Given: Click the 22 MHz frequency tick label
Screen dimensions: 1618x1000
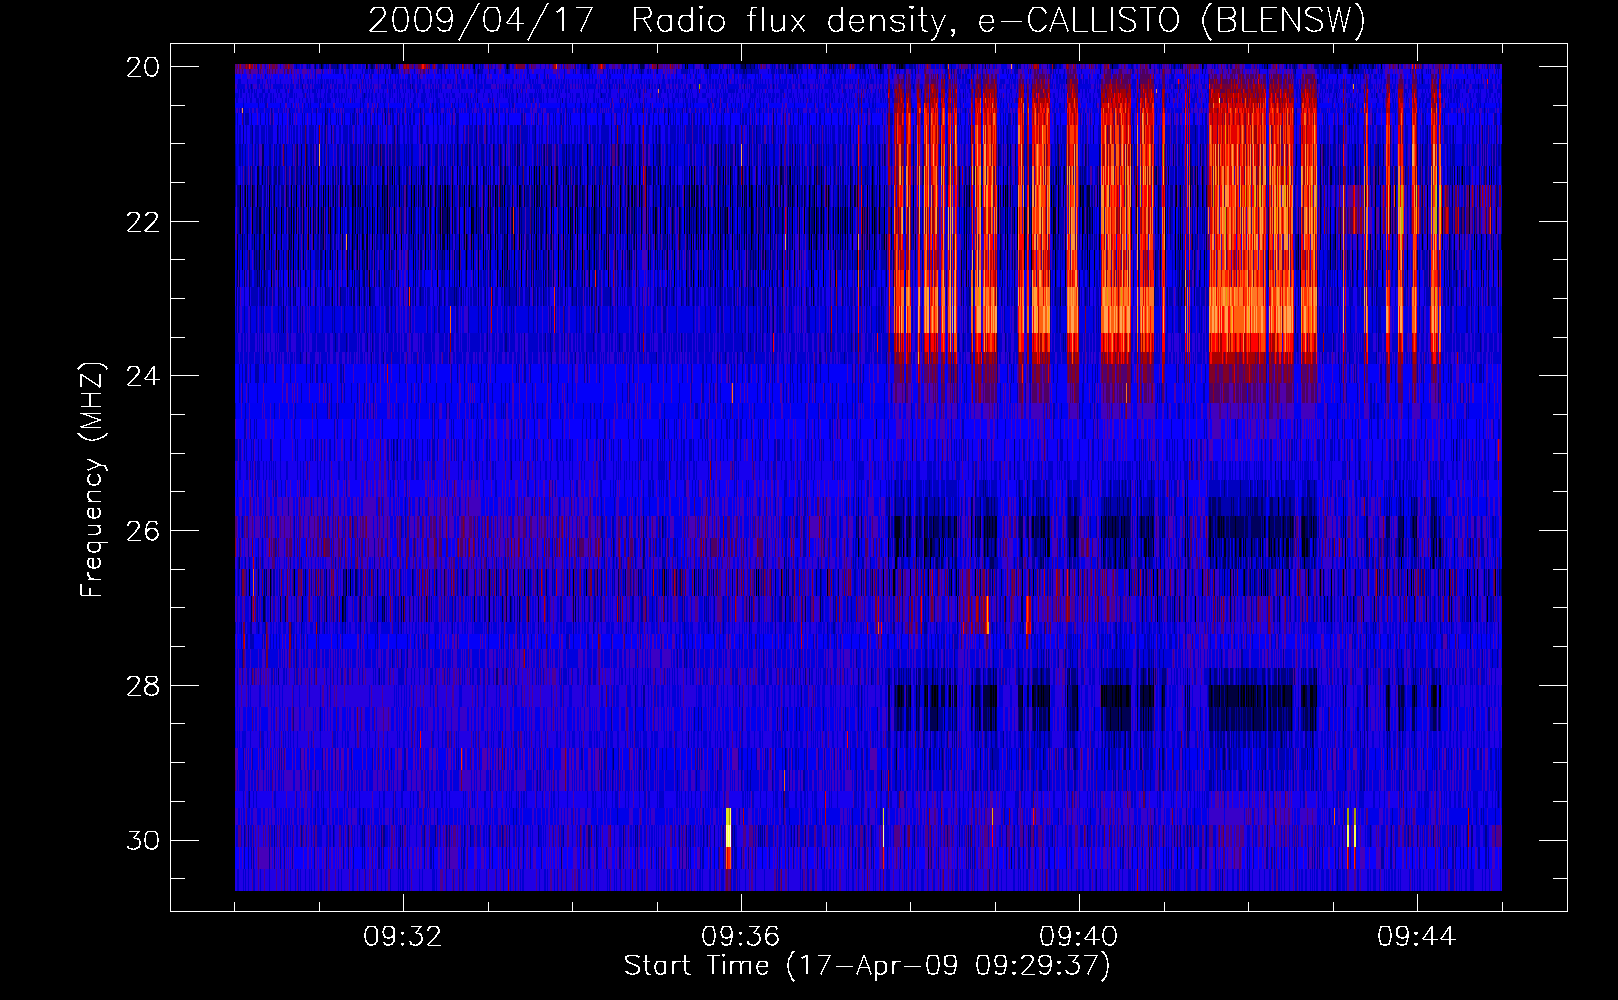Looking at the screenshot, I should pyautogui.click(x=143, y=221).
